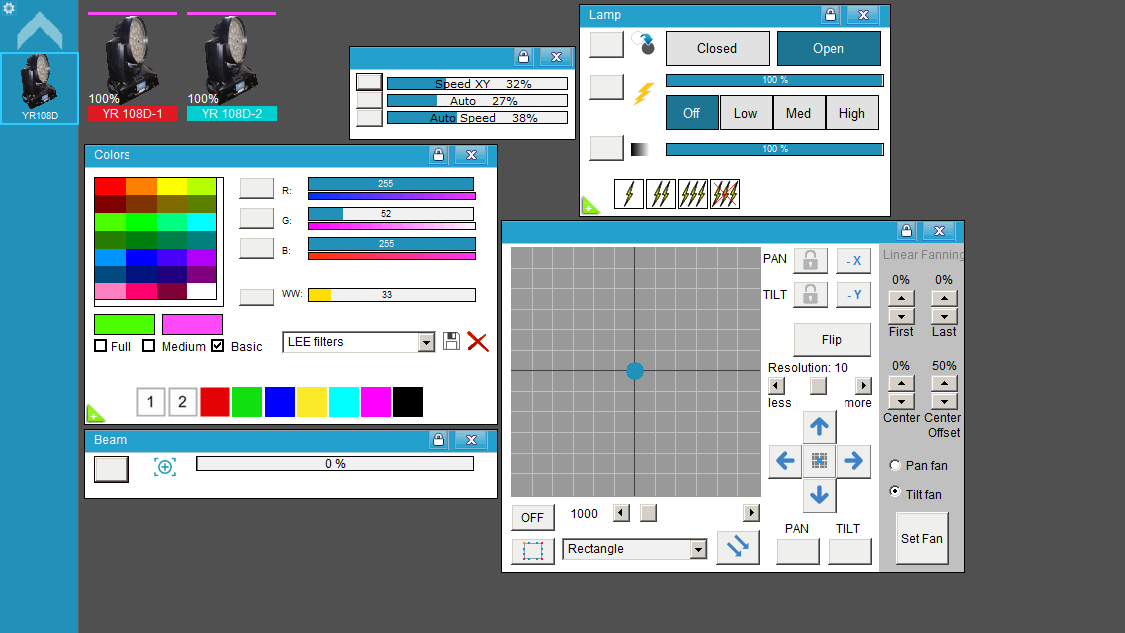Select the red crossed-out lightning strobe preset
1125x633 pixels.
coord(725,194)
